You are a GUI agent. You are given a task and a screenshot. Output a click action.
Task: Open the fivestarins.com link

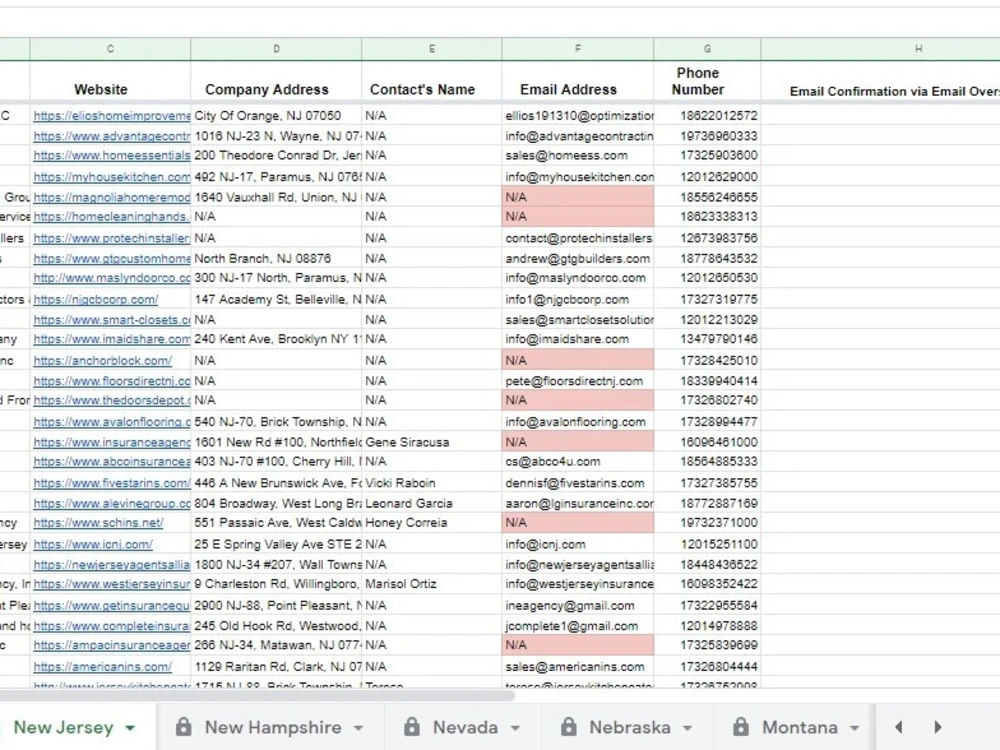[112, 483]
